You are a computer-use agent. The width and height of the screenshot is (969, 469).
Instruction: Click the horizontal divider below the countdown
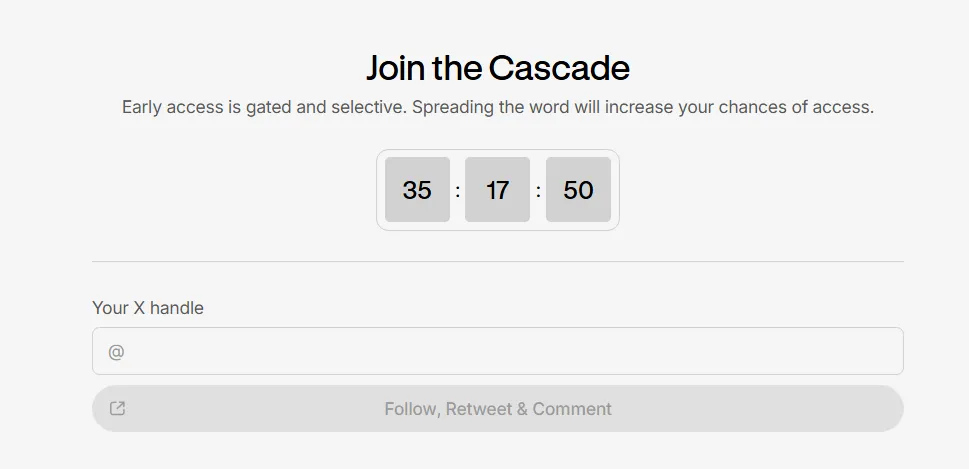coord(497,262)
